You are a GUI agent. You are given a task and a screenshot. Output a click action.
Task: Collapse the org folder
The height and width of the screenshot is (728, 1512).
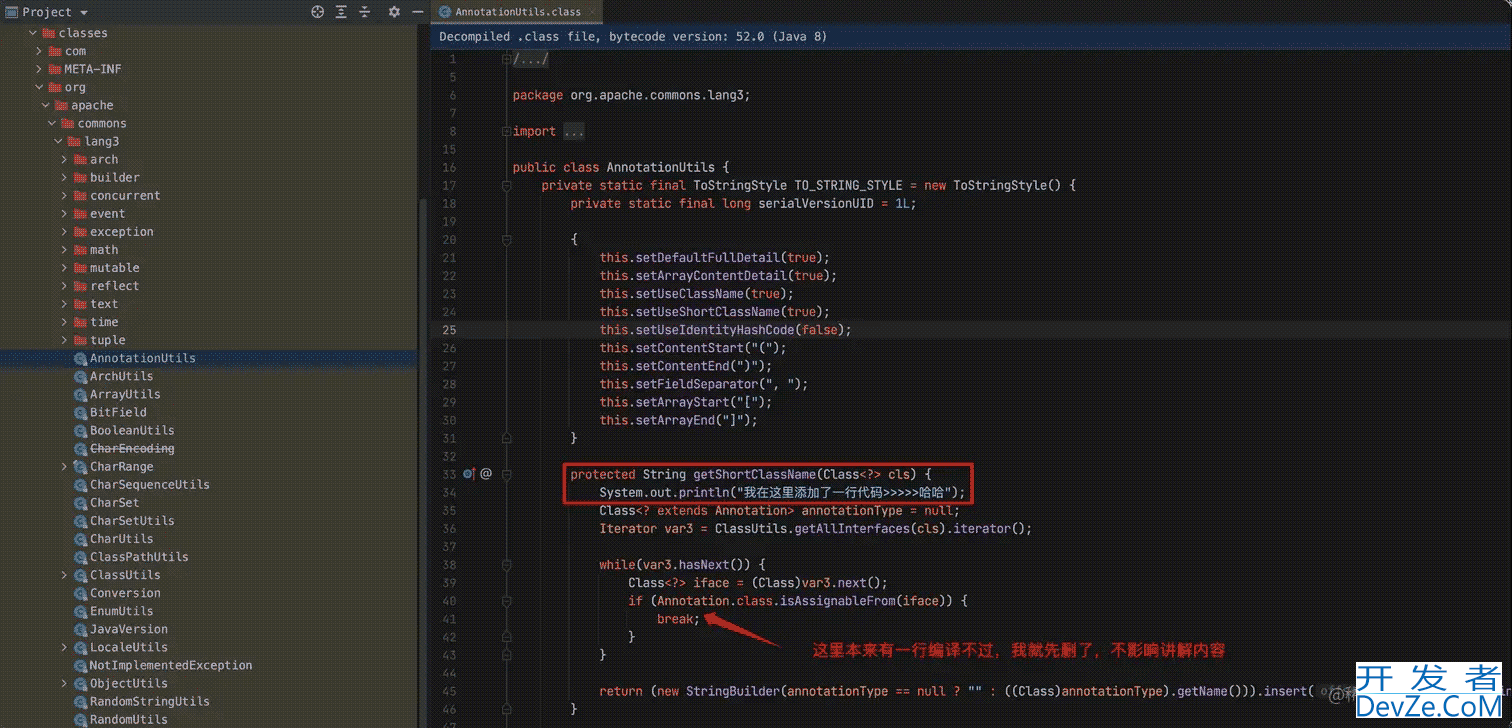tap(39, 87)
